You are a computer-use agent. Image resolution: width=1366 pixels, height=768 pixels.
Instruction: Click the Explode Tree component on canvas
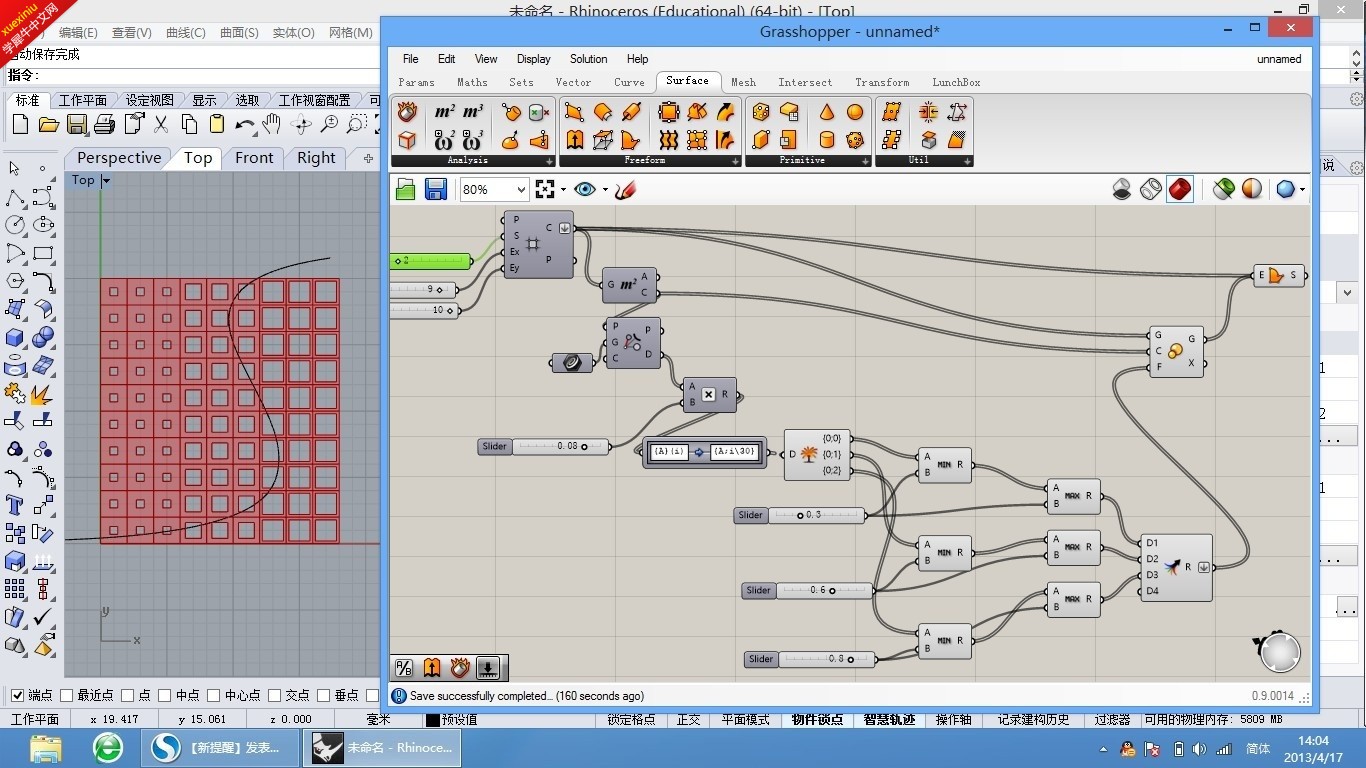click(818, 455)
